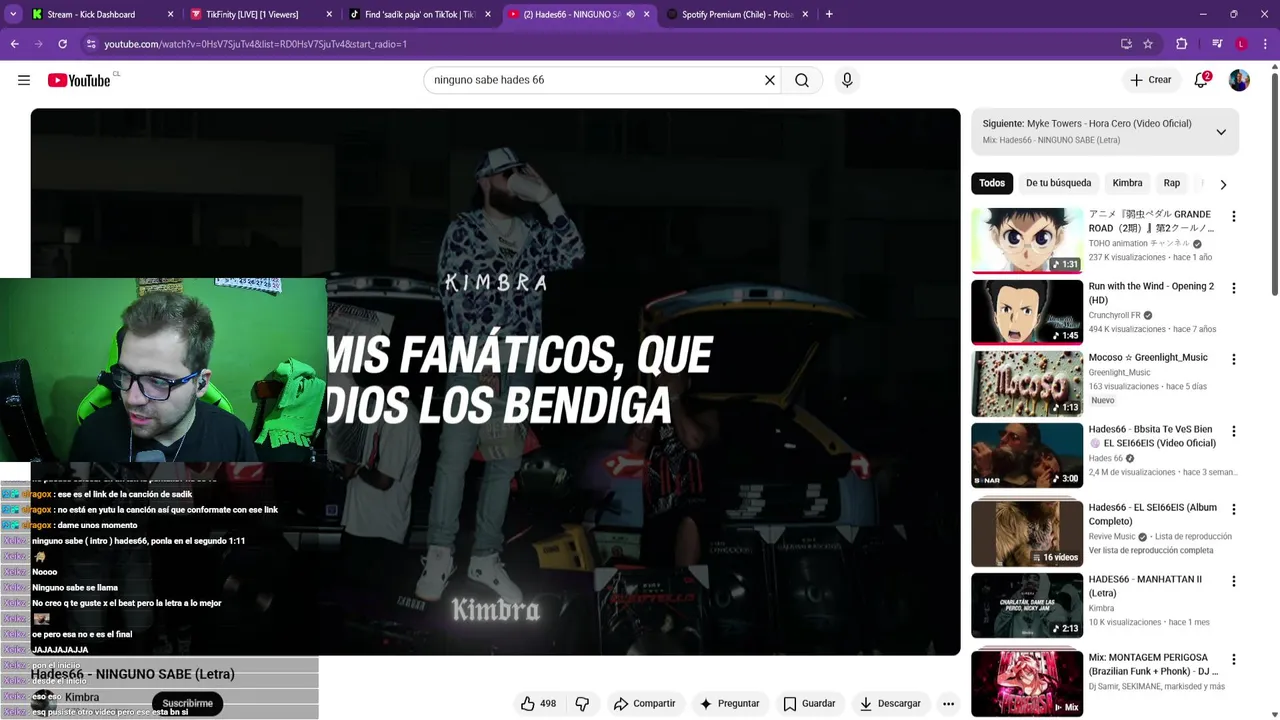Open Bbsita Te VeS Bien thumbnail
Image resolution: width=1280 pixels, height=720 pixels.
click(x=1027, y=455)
